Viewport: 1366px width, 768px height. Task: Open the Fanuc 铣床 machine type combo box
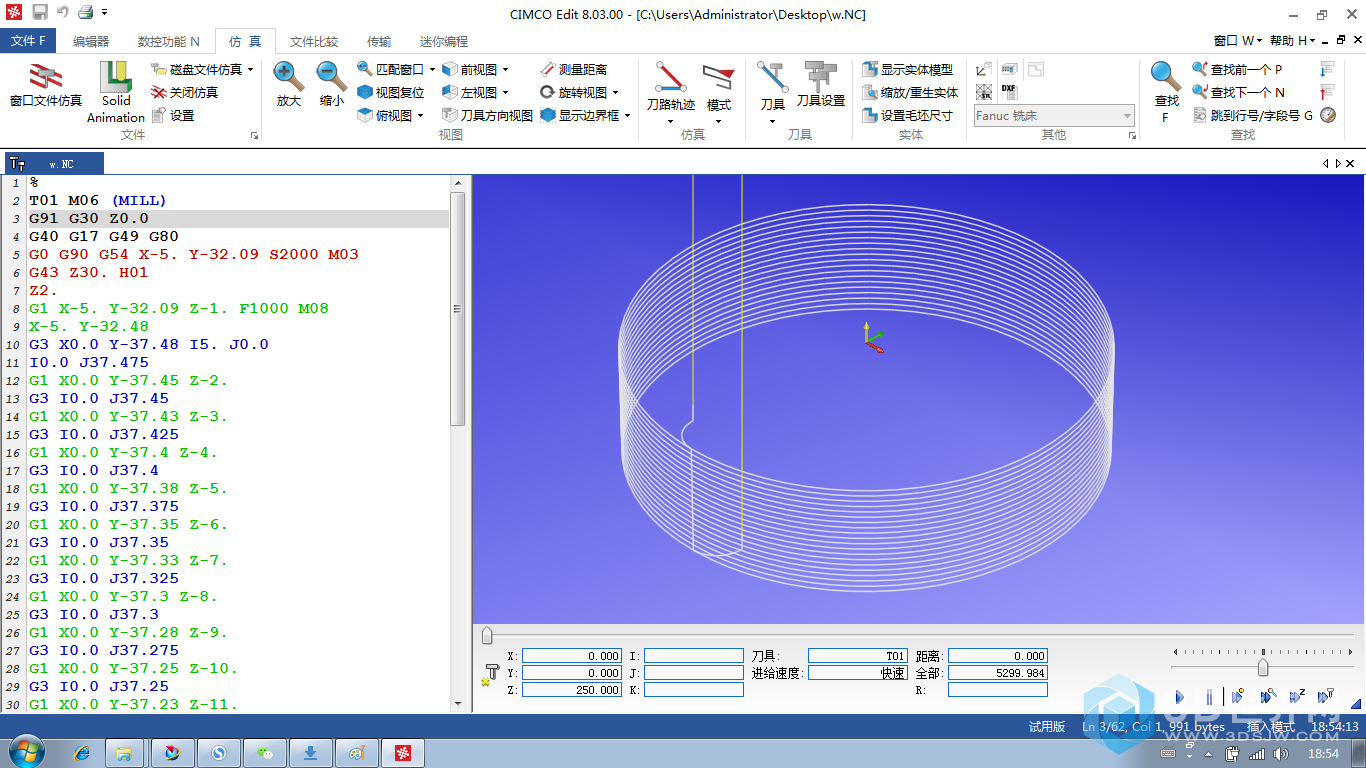(1054, 115)
